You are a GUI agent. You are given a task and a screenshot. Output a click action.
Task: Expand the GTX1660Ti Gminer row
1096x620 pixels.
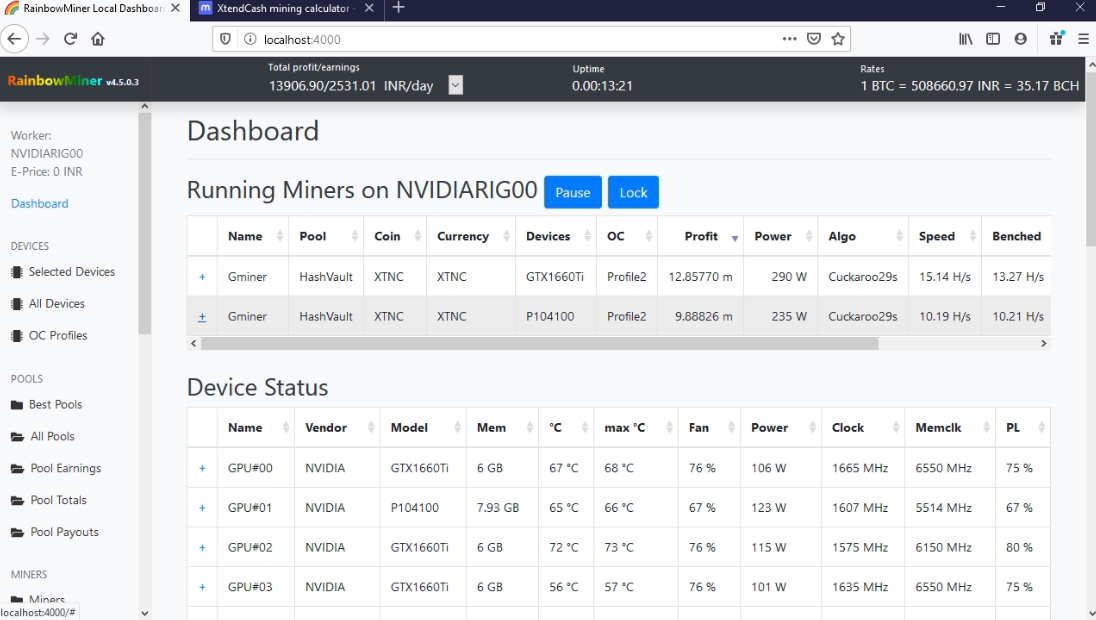202,277
